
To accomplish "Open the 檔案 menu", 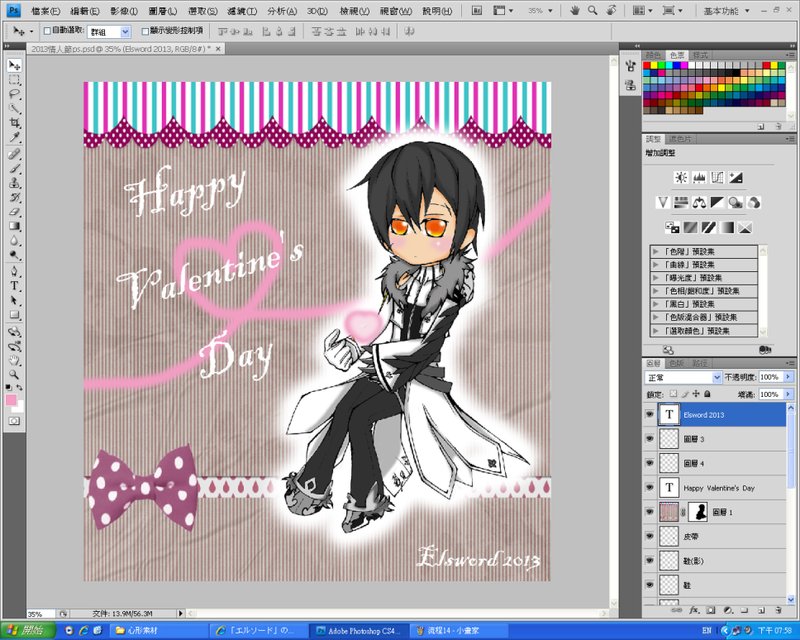I will 45,11.
